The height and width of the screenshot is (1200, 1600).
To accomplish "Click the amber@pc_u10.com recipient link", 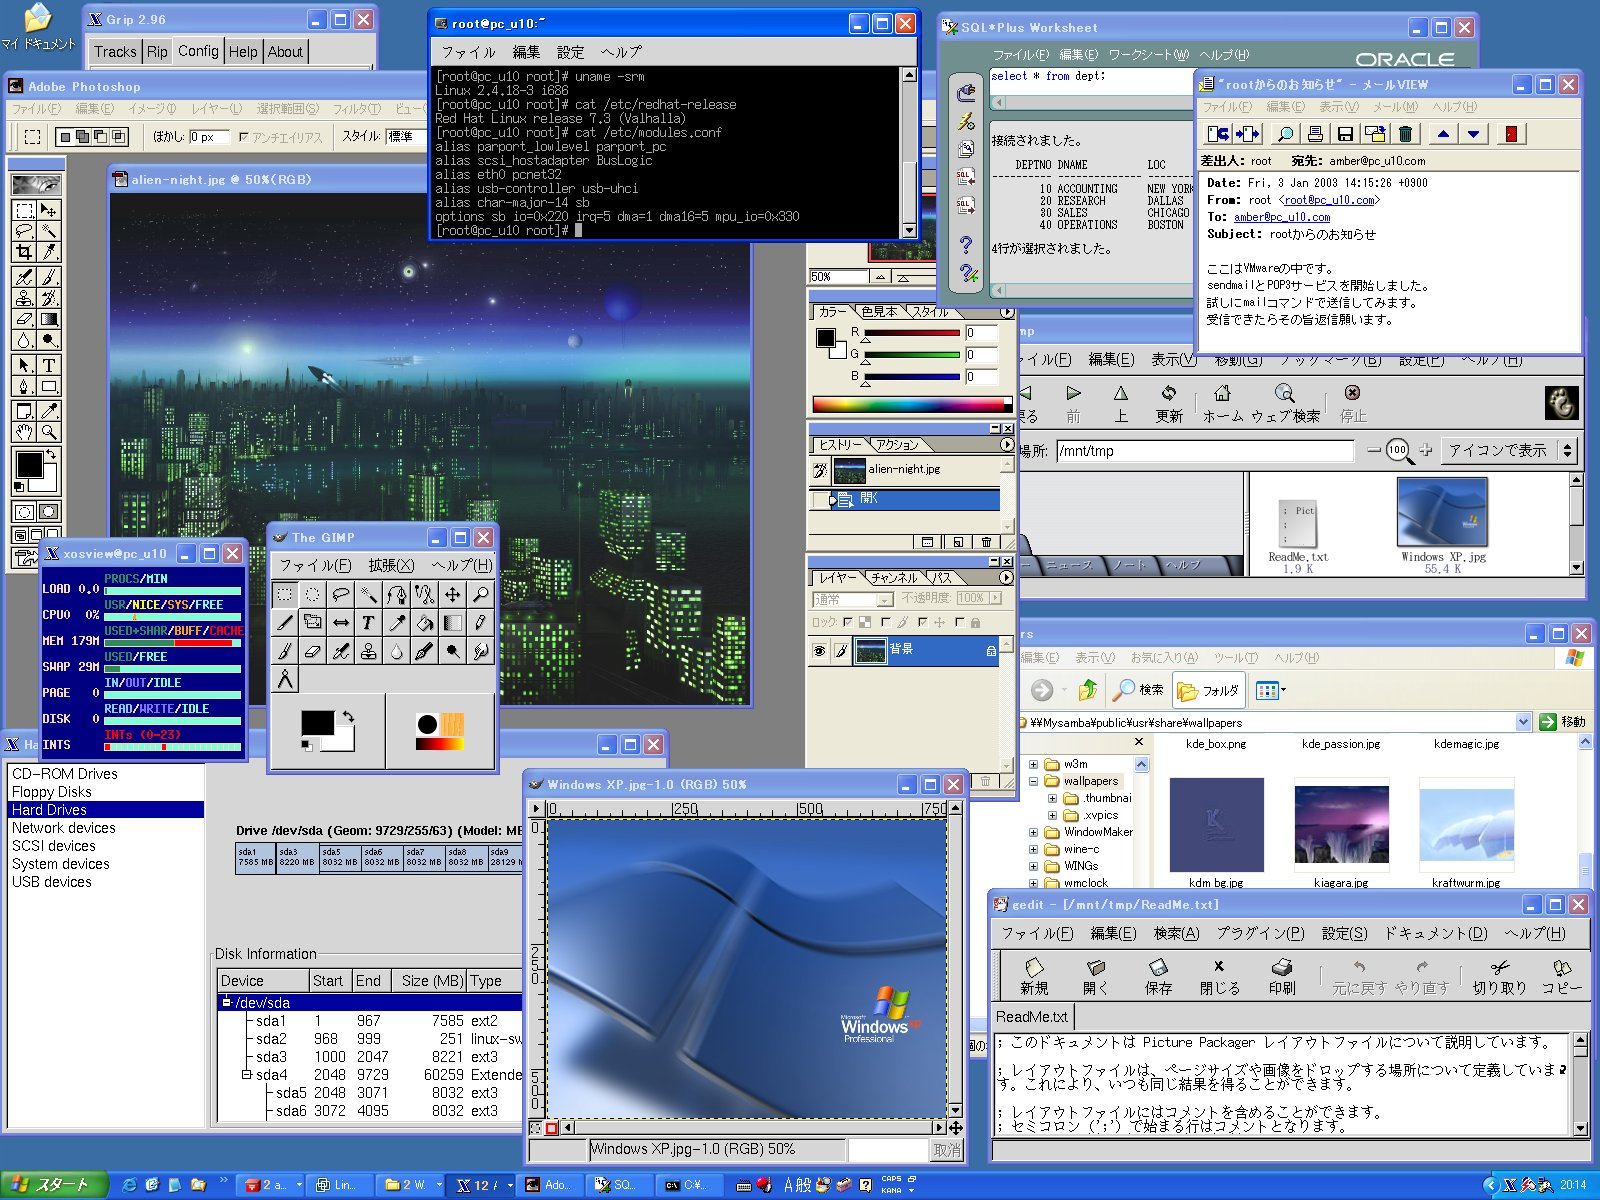I will tap(1282, 217).
